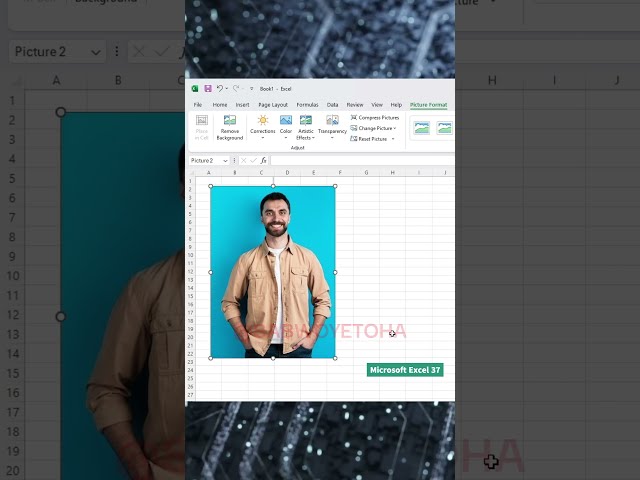Open the Undo history dropdown arrow
This screenshot has height=480, width=640.
(x=227, y=89)
